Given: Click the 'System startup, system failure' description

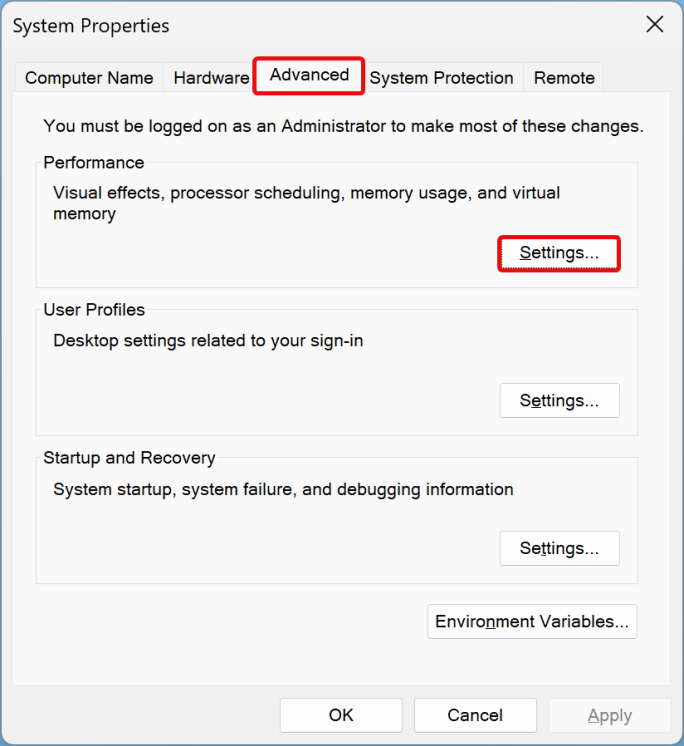Looking at the screenshot, I should click(283, 490).
